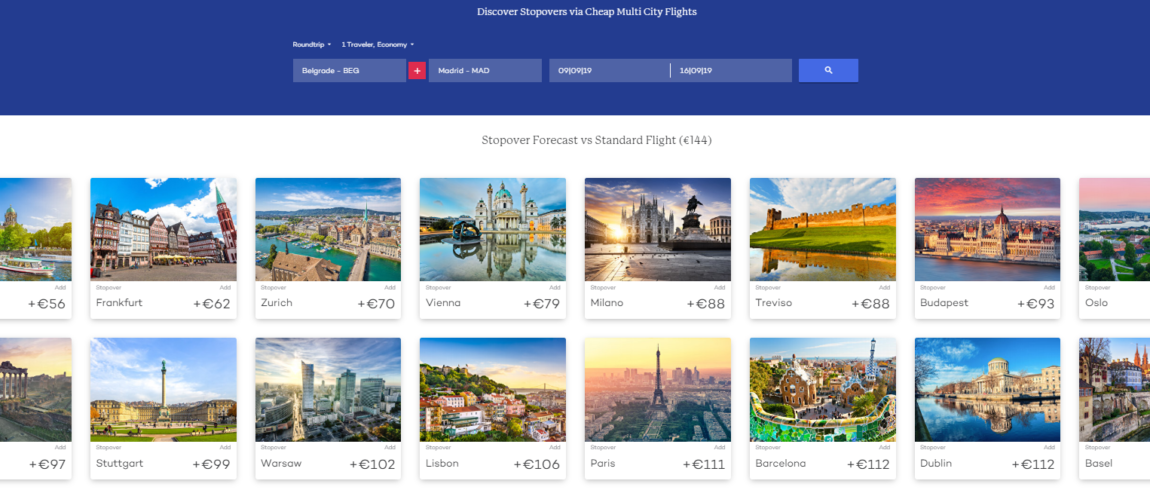Click Add on the Stuttgart card
Screen dimensions: 1150x490
pos(225,447)
